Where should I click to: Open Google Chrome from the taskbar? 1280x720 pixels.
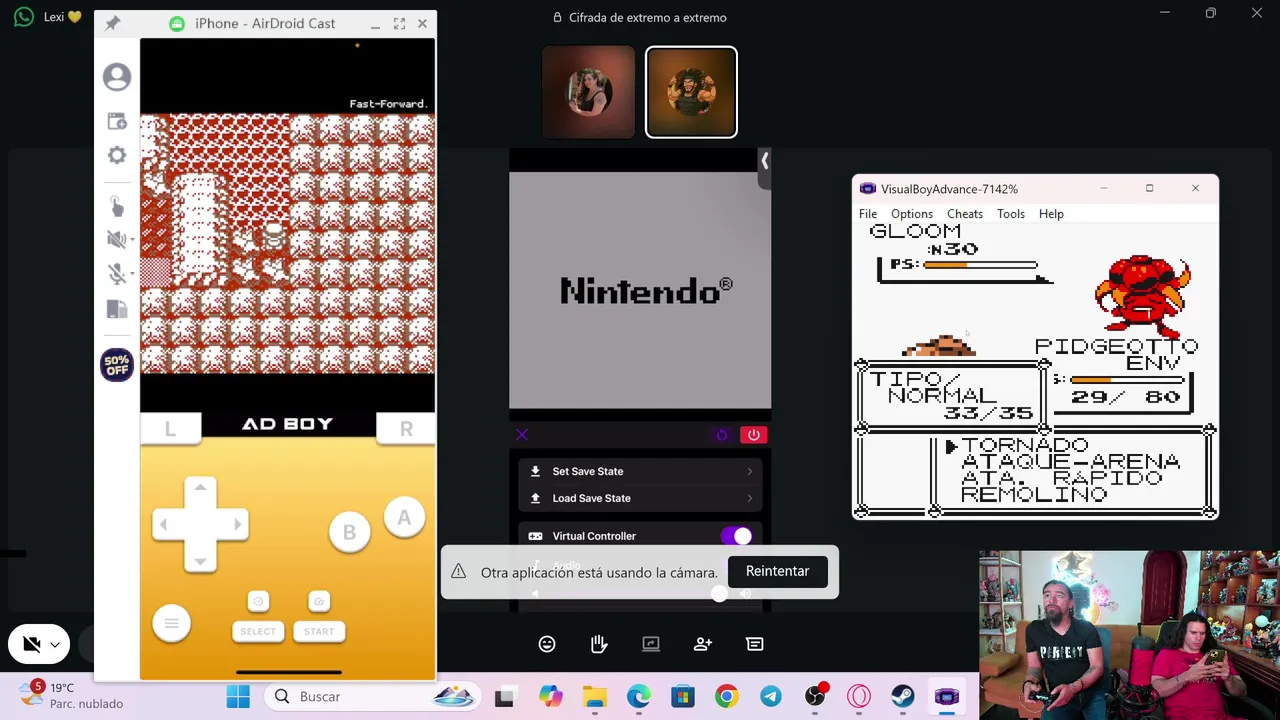point(727,697)
